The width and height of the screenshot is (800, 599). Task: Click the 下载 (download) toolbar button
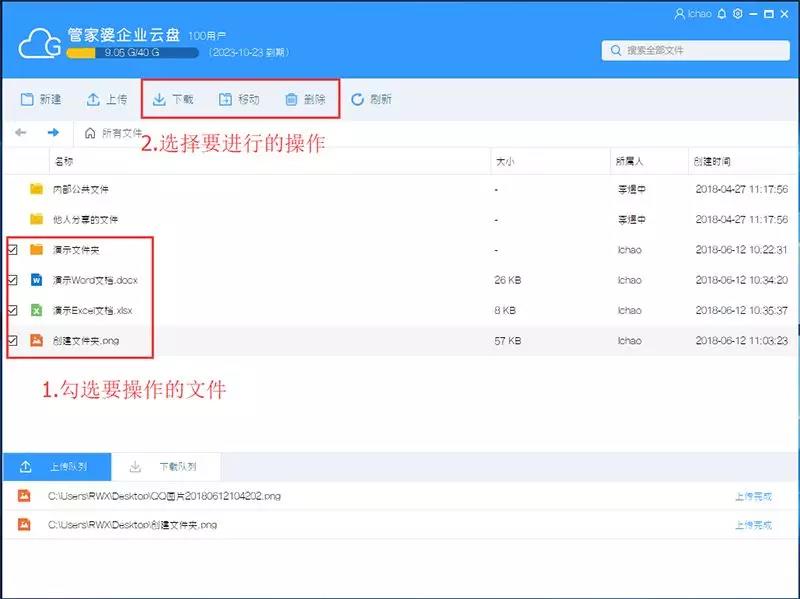tap(173, 99)
